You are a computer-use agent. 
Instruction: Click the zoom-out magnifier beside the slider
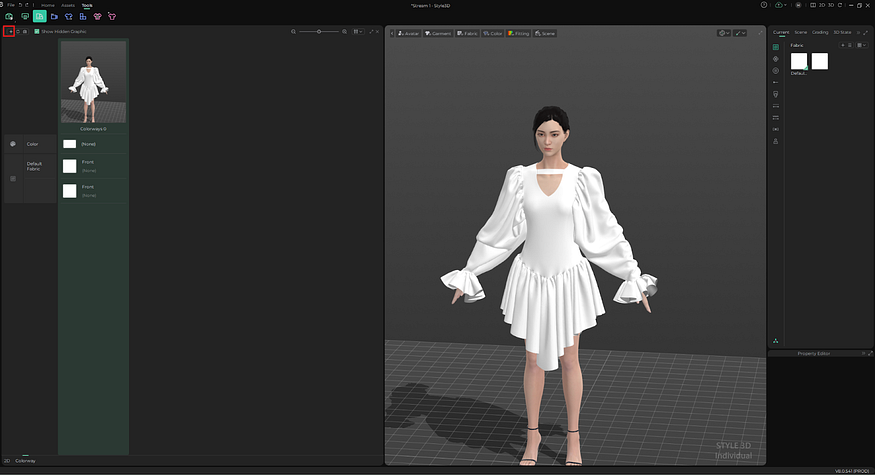tap(294, 32)
